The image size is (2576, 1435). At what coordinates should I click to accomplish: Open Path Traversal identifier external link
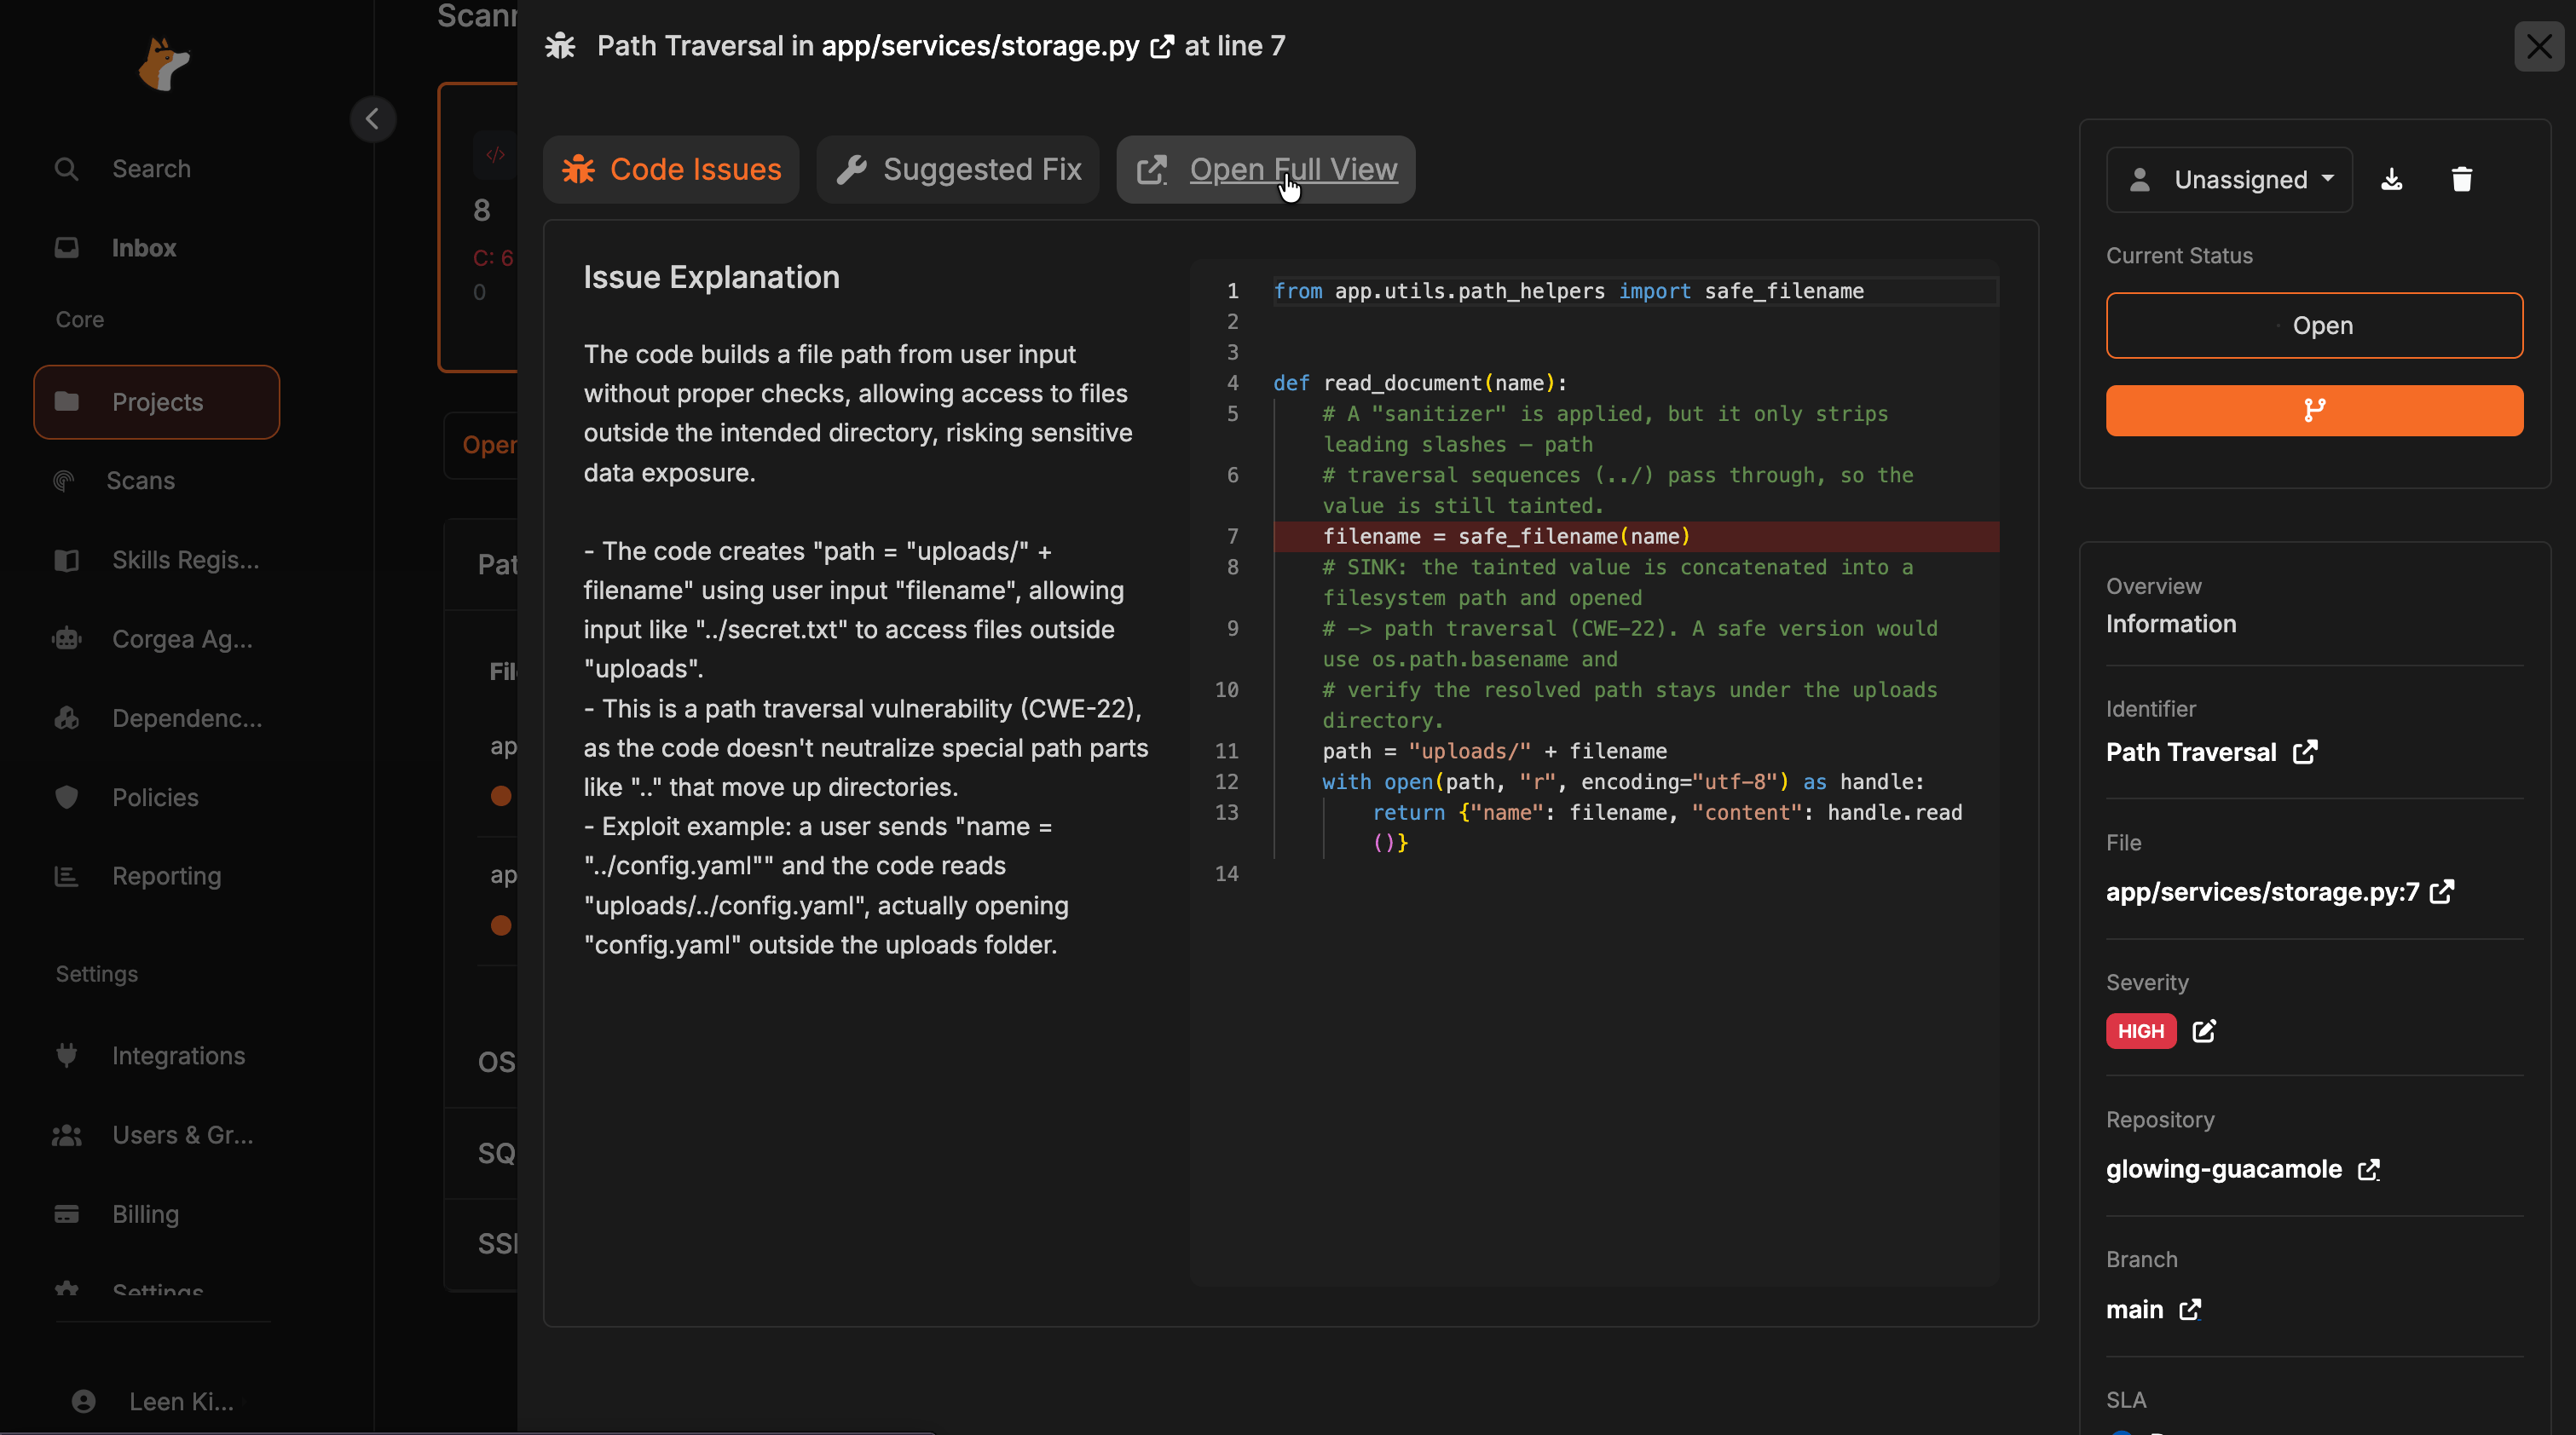coord(2305,752)
